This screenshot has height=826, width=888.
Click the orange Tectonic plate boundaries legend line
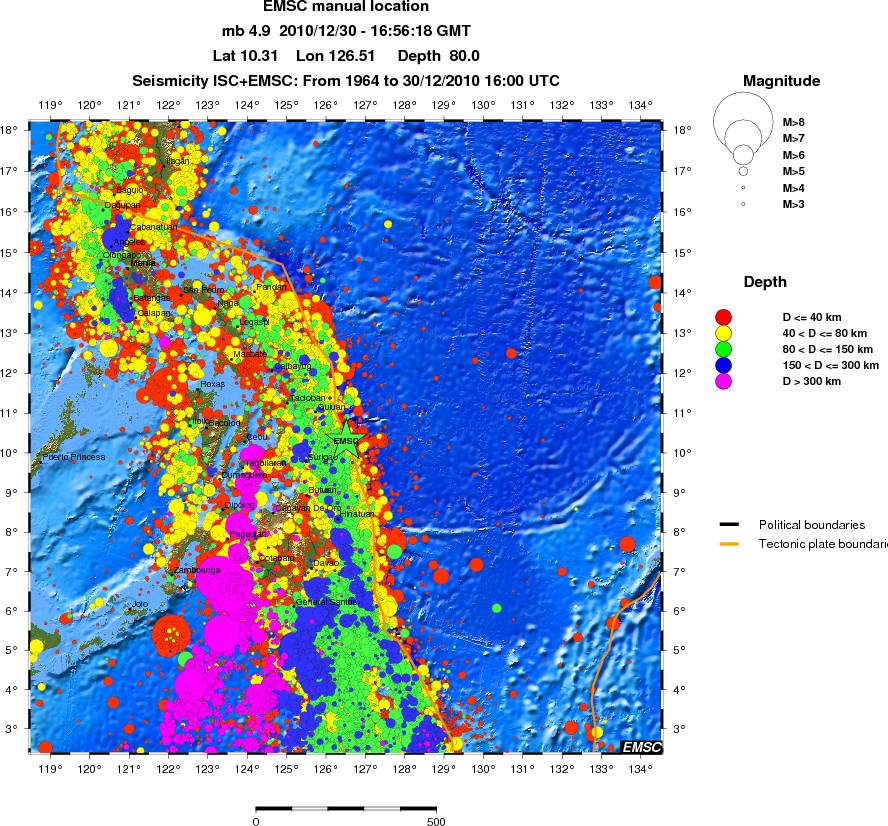point(729,544)
